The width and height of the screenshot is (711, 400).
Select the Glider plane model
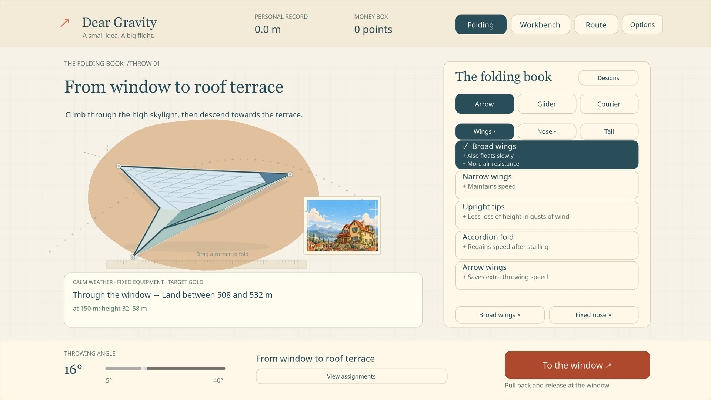(x=546, y=104)
